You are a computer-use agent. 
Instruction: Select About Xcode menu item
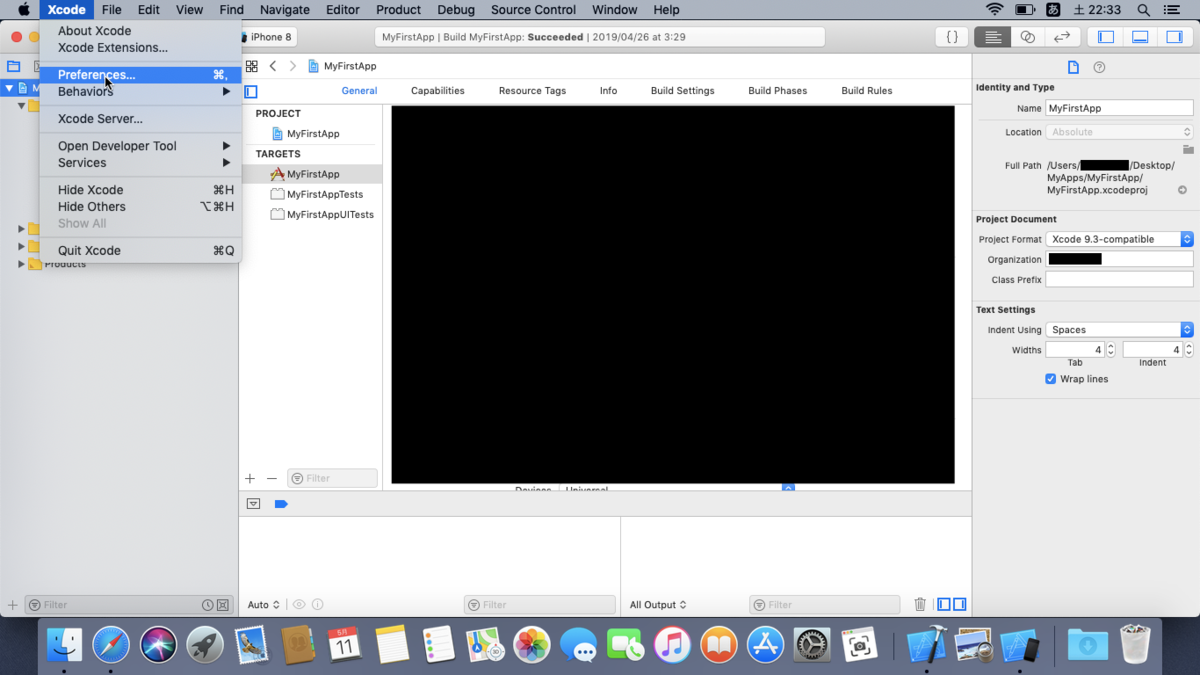coord(141,31)
